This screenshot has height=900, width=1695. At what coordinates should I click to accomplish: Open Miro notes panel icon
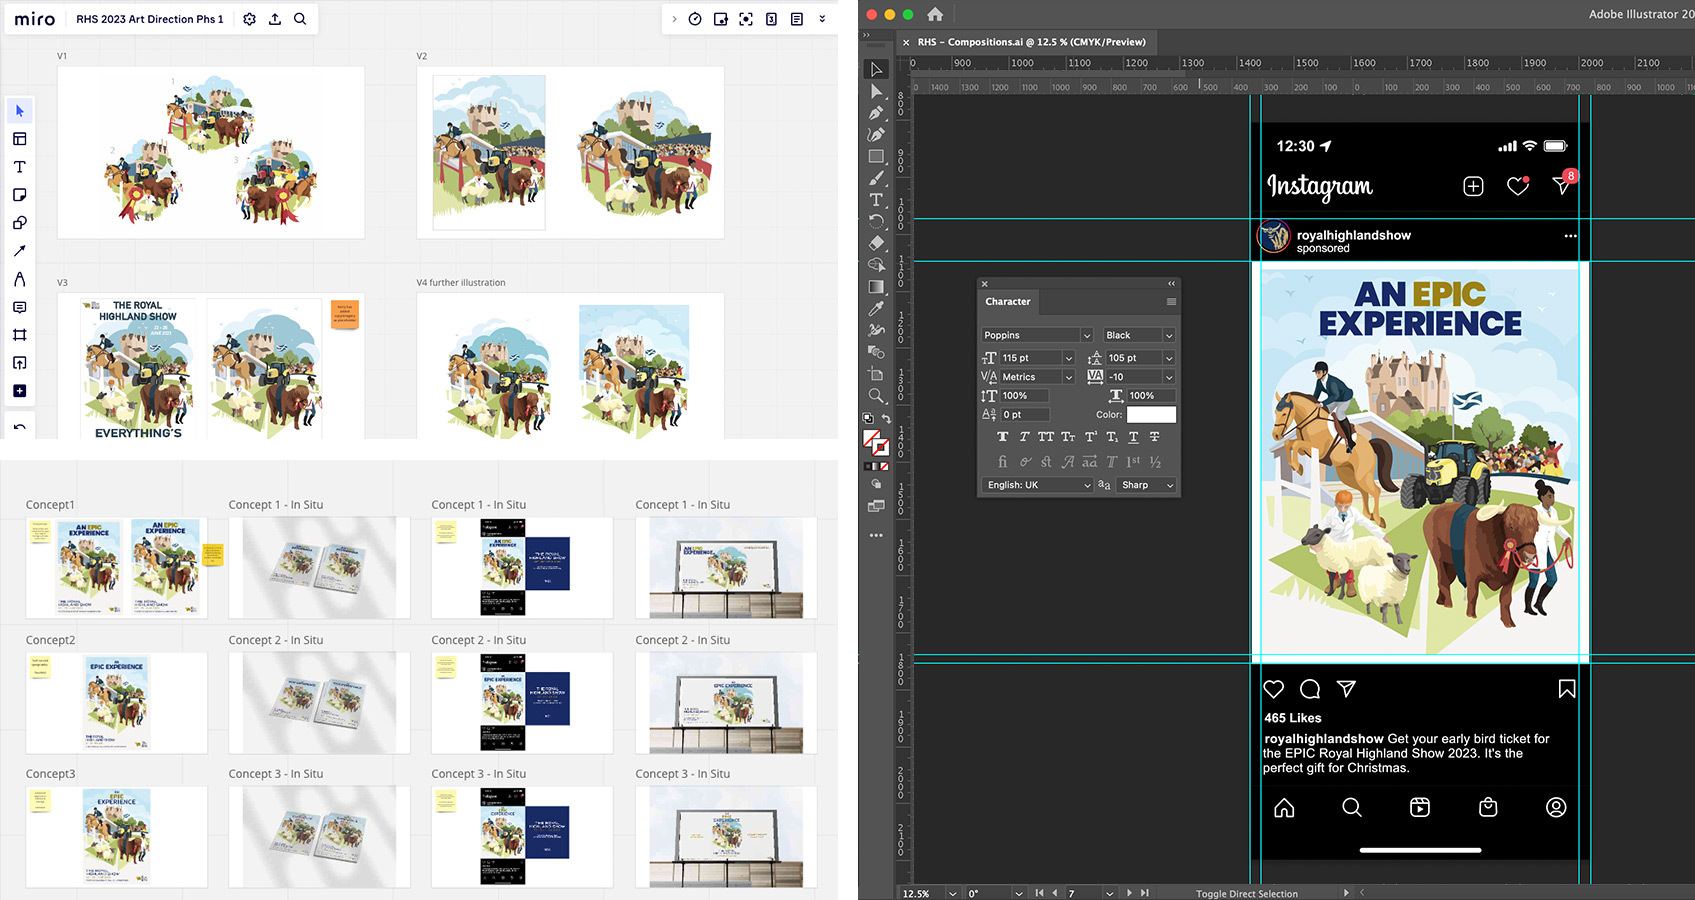click(797, 19)
